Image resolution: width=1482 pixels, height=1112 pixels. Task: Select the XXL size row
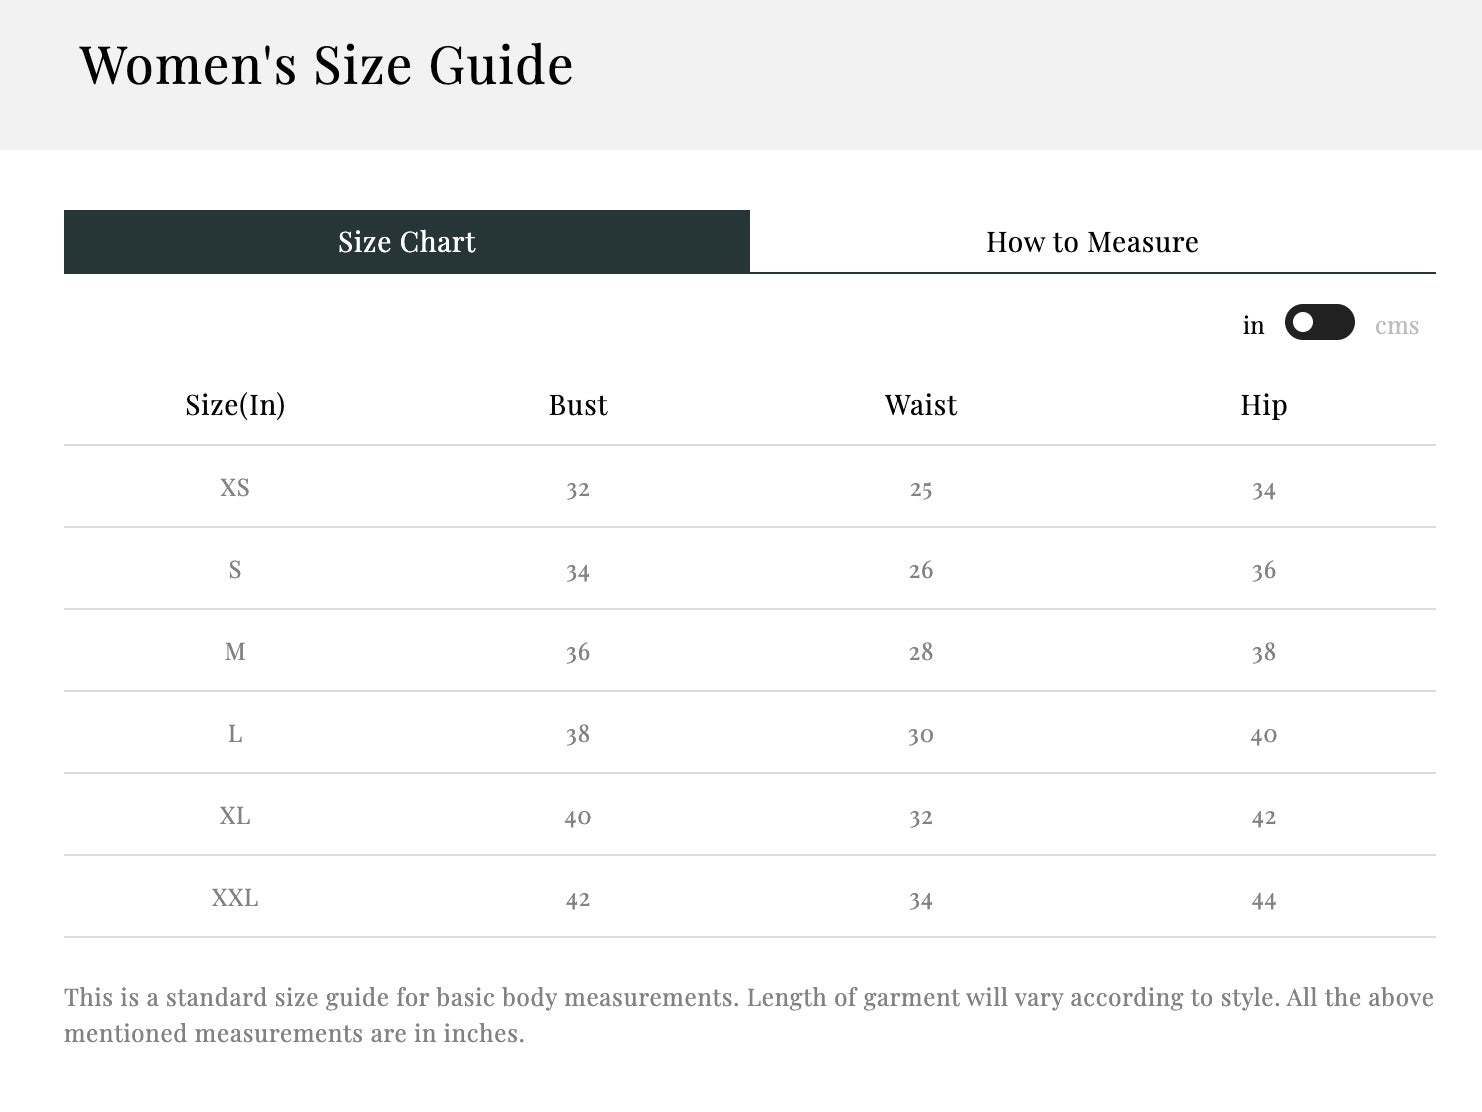point(234,897)
